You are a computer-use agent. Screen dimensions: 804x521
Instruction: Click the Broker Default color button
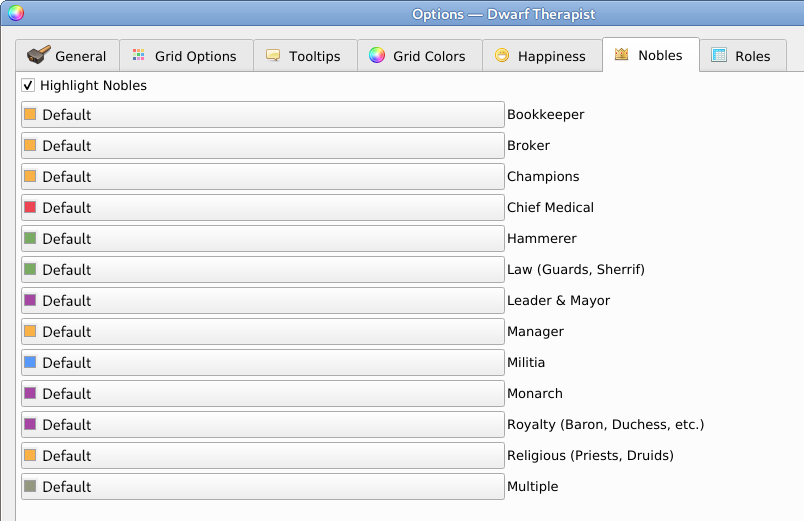click(262, 146)
